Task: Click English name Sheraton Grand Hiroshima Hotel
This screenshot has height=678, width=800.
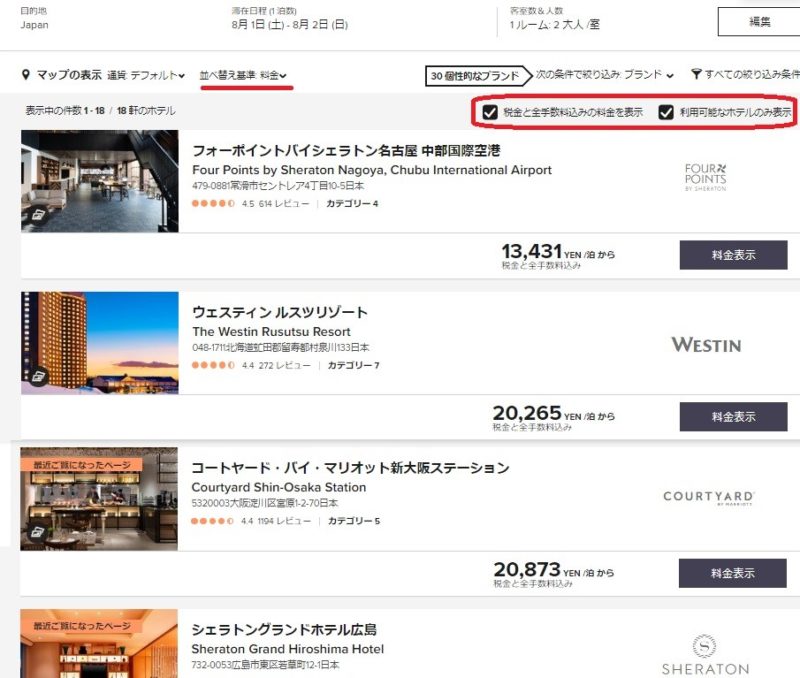Action: coord(287,649)
